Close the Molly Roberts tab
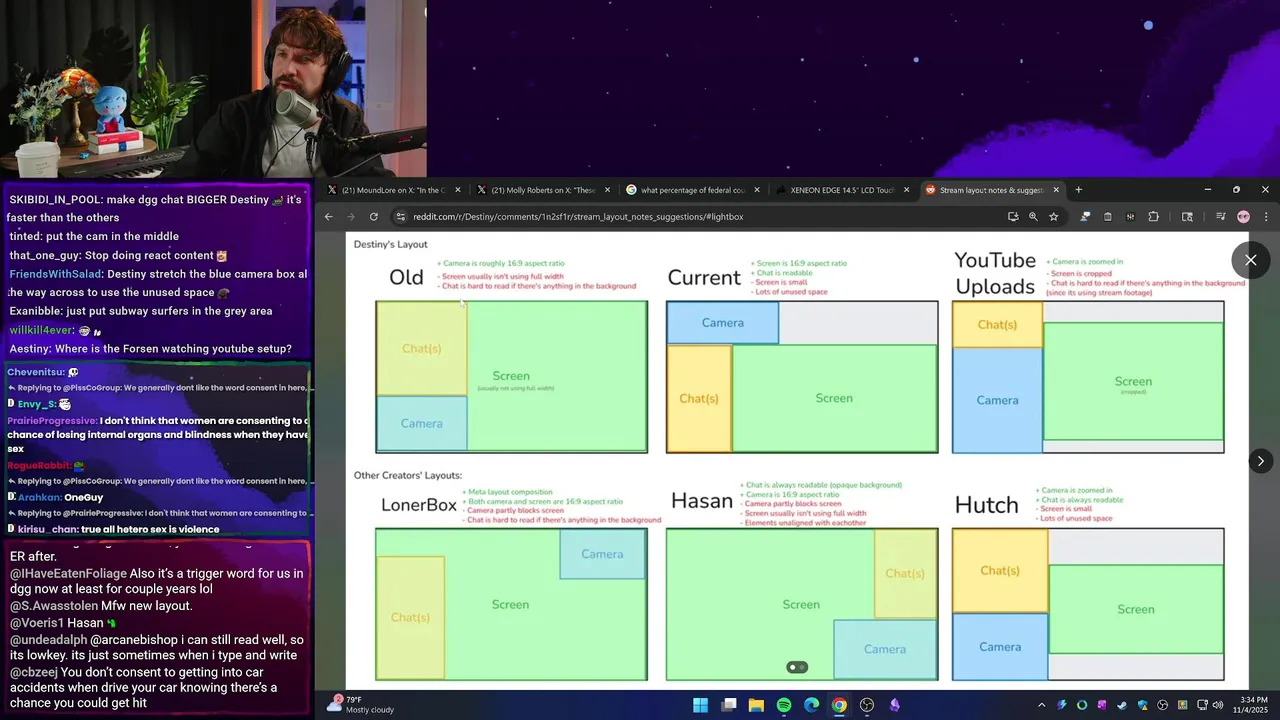Viewport: 1280px width, 720px height. (607, 190)
